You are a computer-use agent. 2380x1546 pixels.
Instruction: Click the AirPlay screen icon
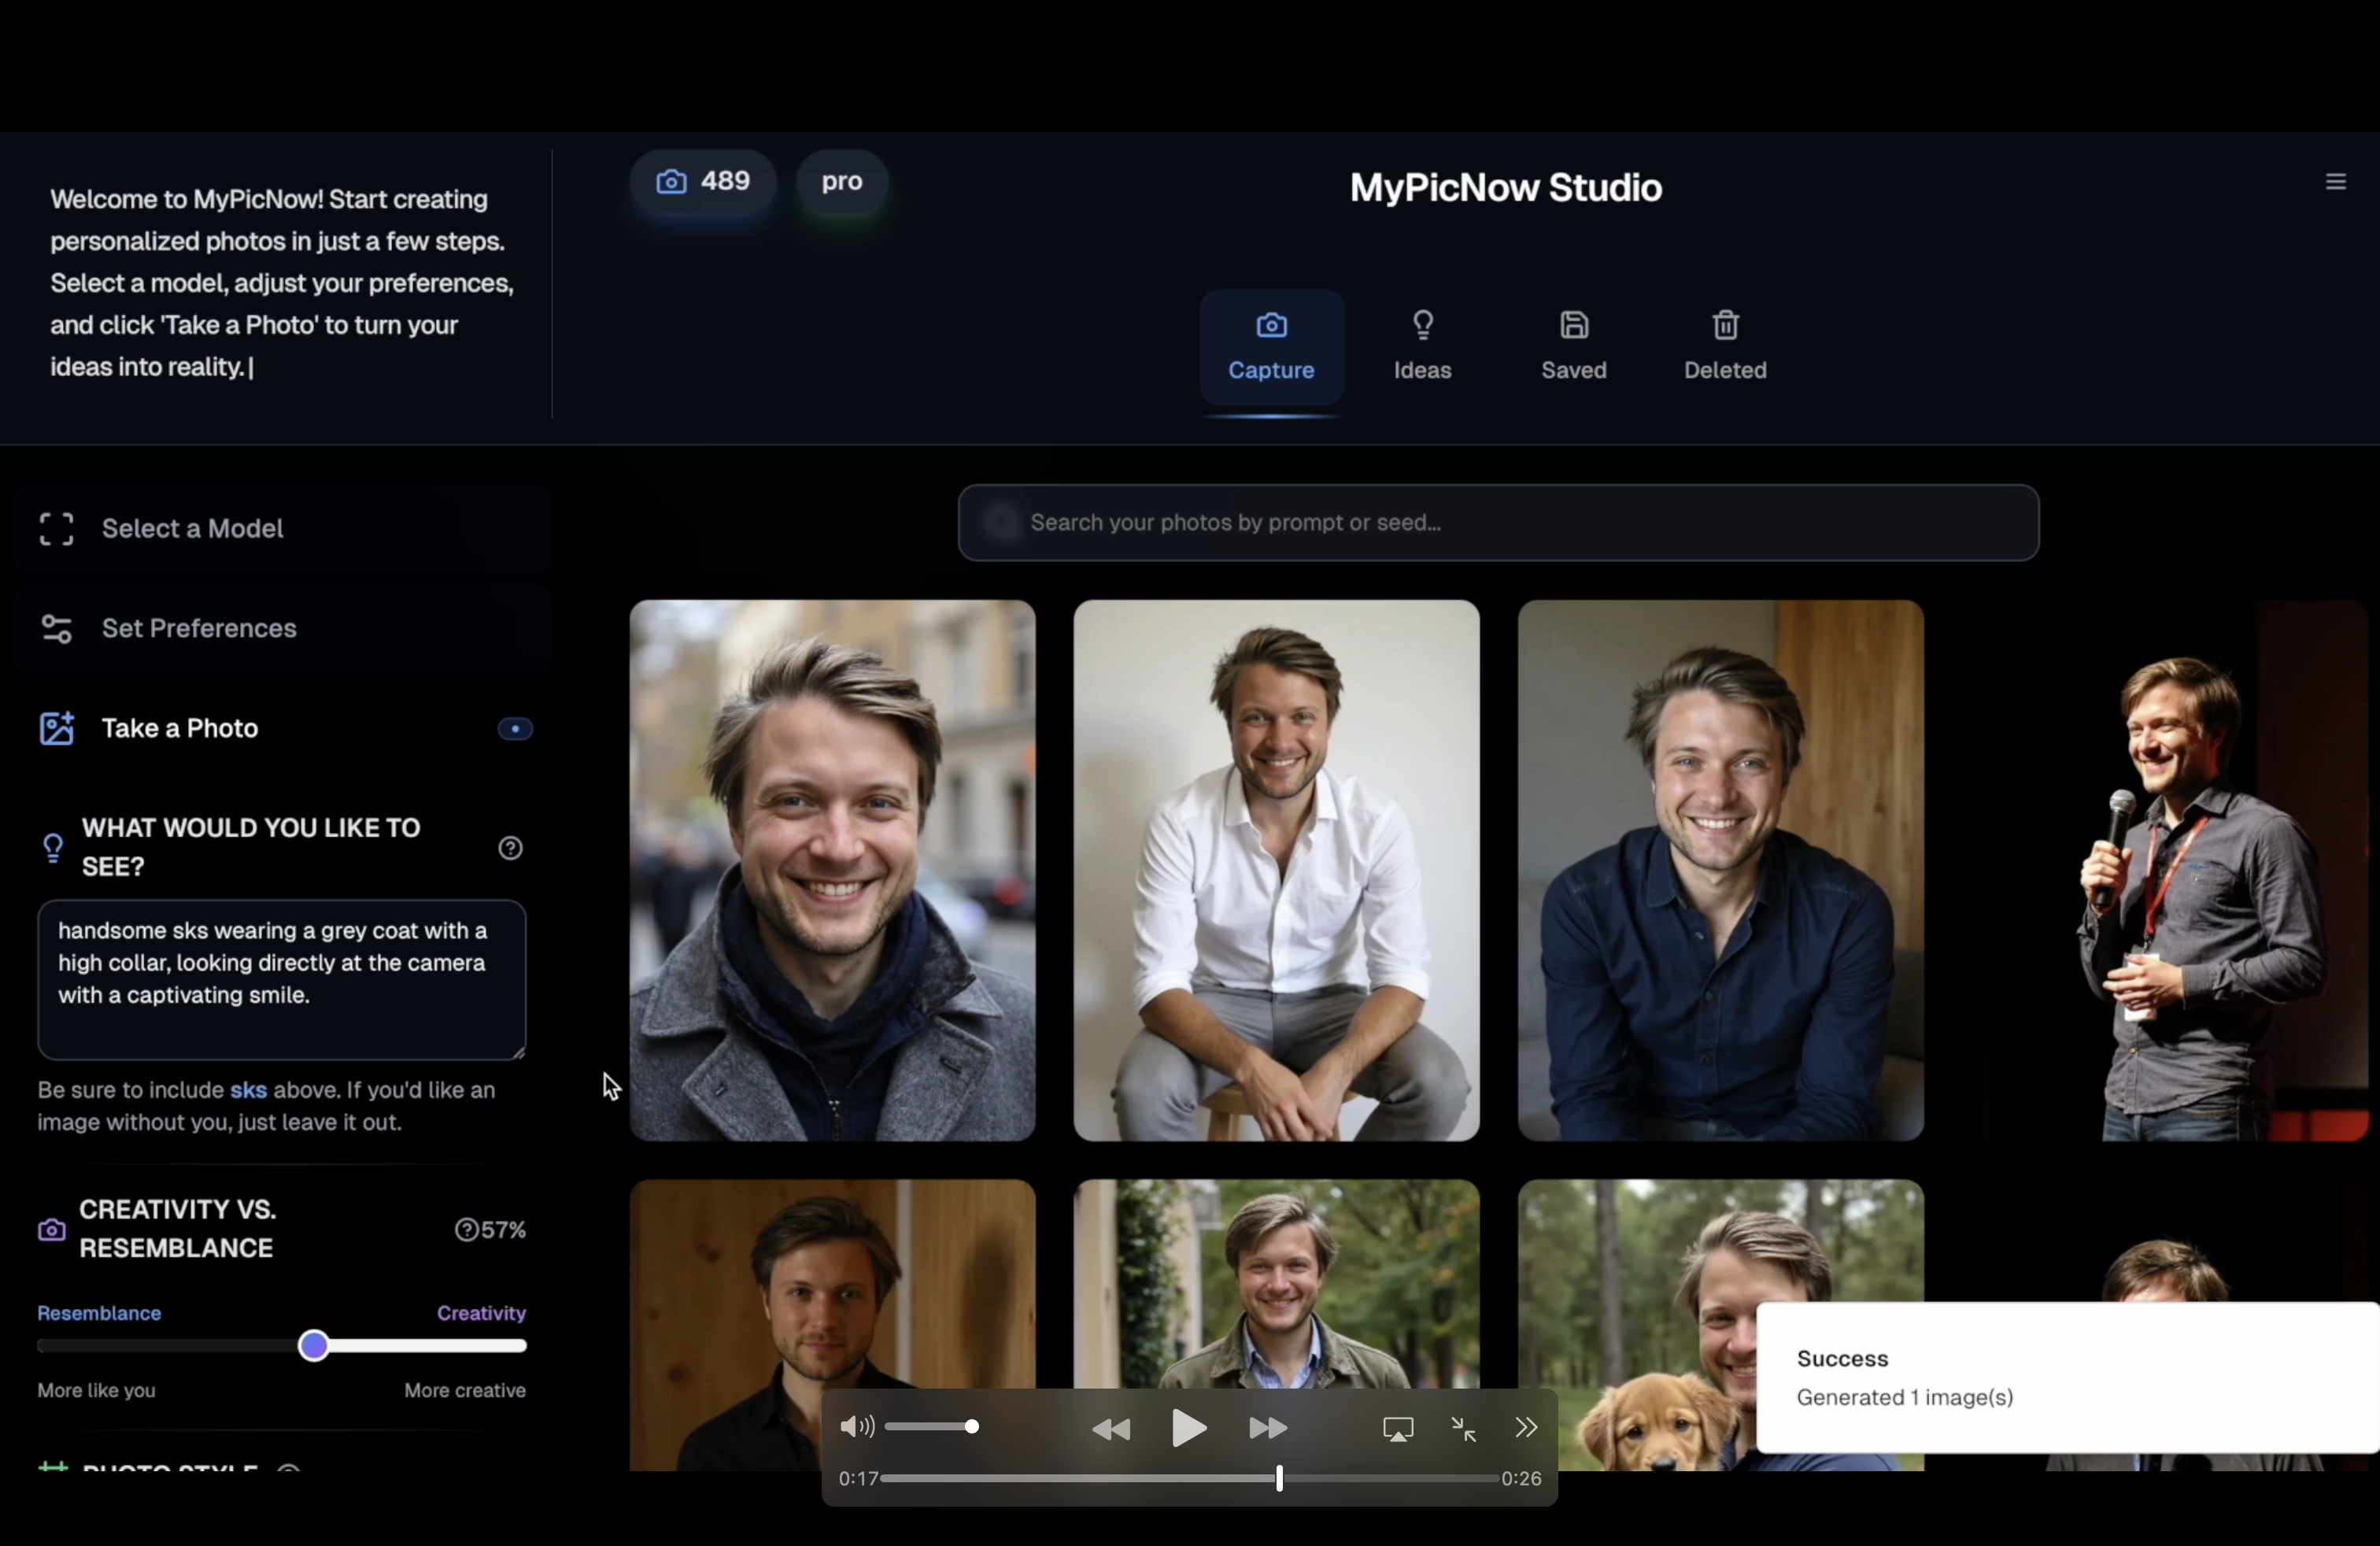click(1398, 1429)
